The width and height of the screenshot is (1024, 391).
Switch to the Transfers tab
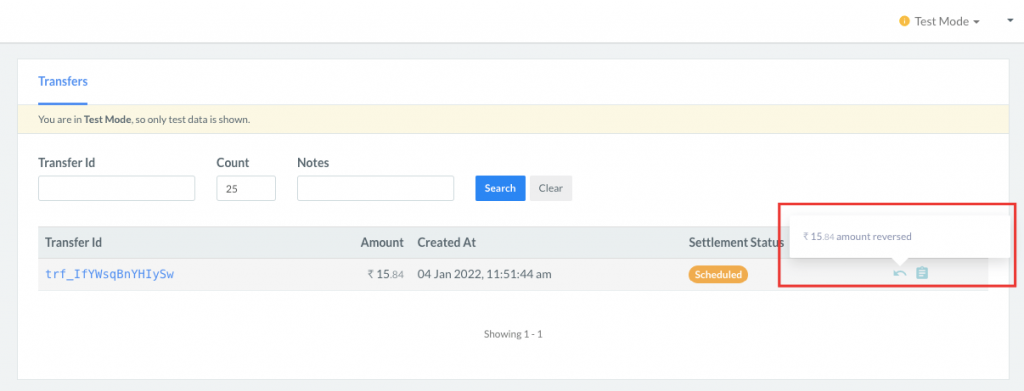click(x=63, y=82)
